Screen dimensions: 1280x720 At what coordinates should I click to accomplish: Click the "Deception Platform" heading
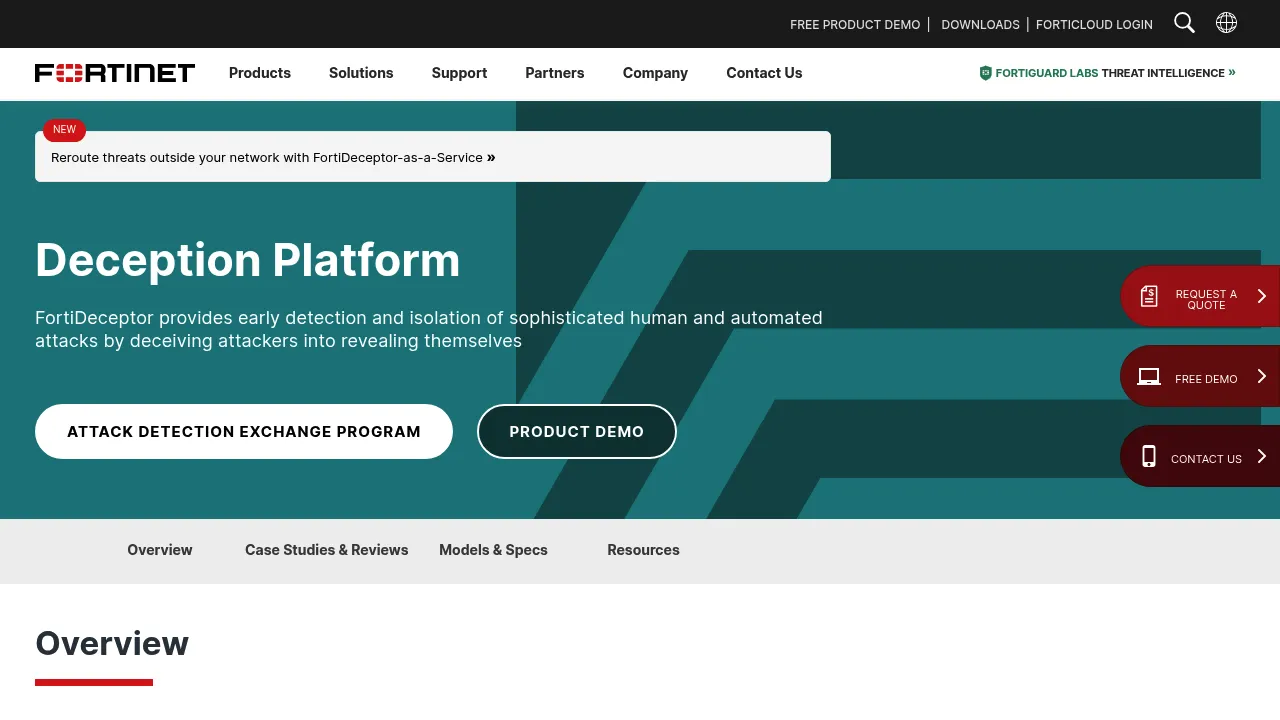248,260
